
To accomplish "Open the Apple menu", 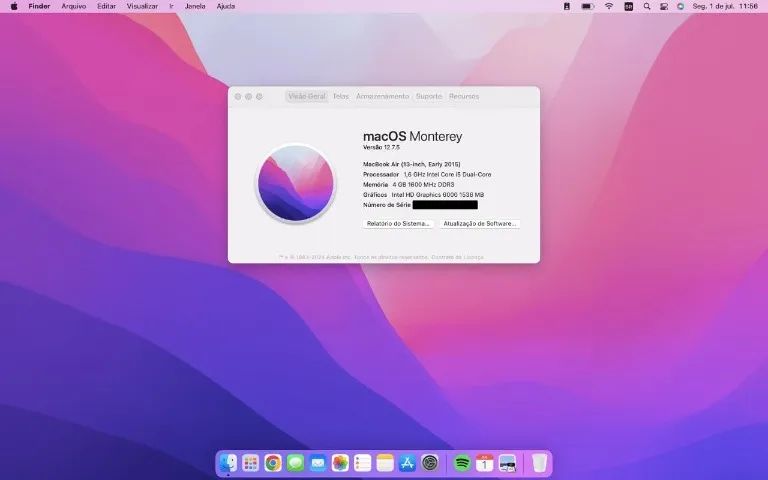I will tap(14, 6).
